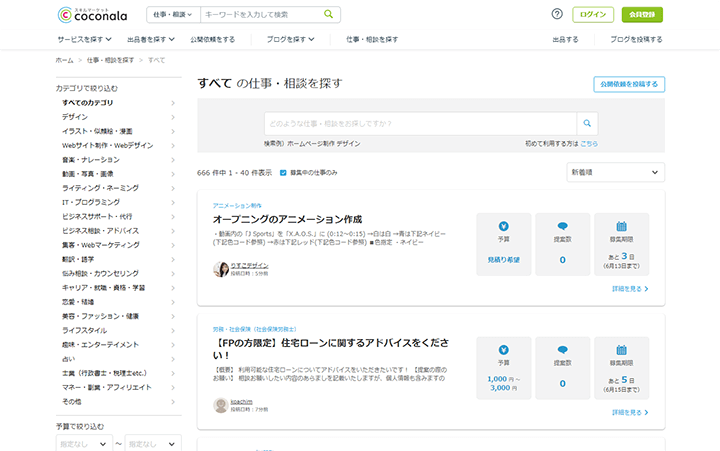
Task: Click the ログイン button
Action: pos(592,15)
